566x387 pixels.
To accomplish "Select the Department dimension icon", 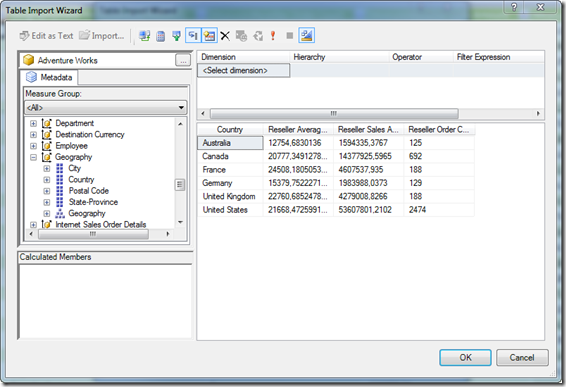I will click(x=47, y=123).
